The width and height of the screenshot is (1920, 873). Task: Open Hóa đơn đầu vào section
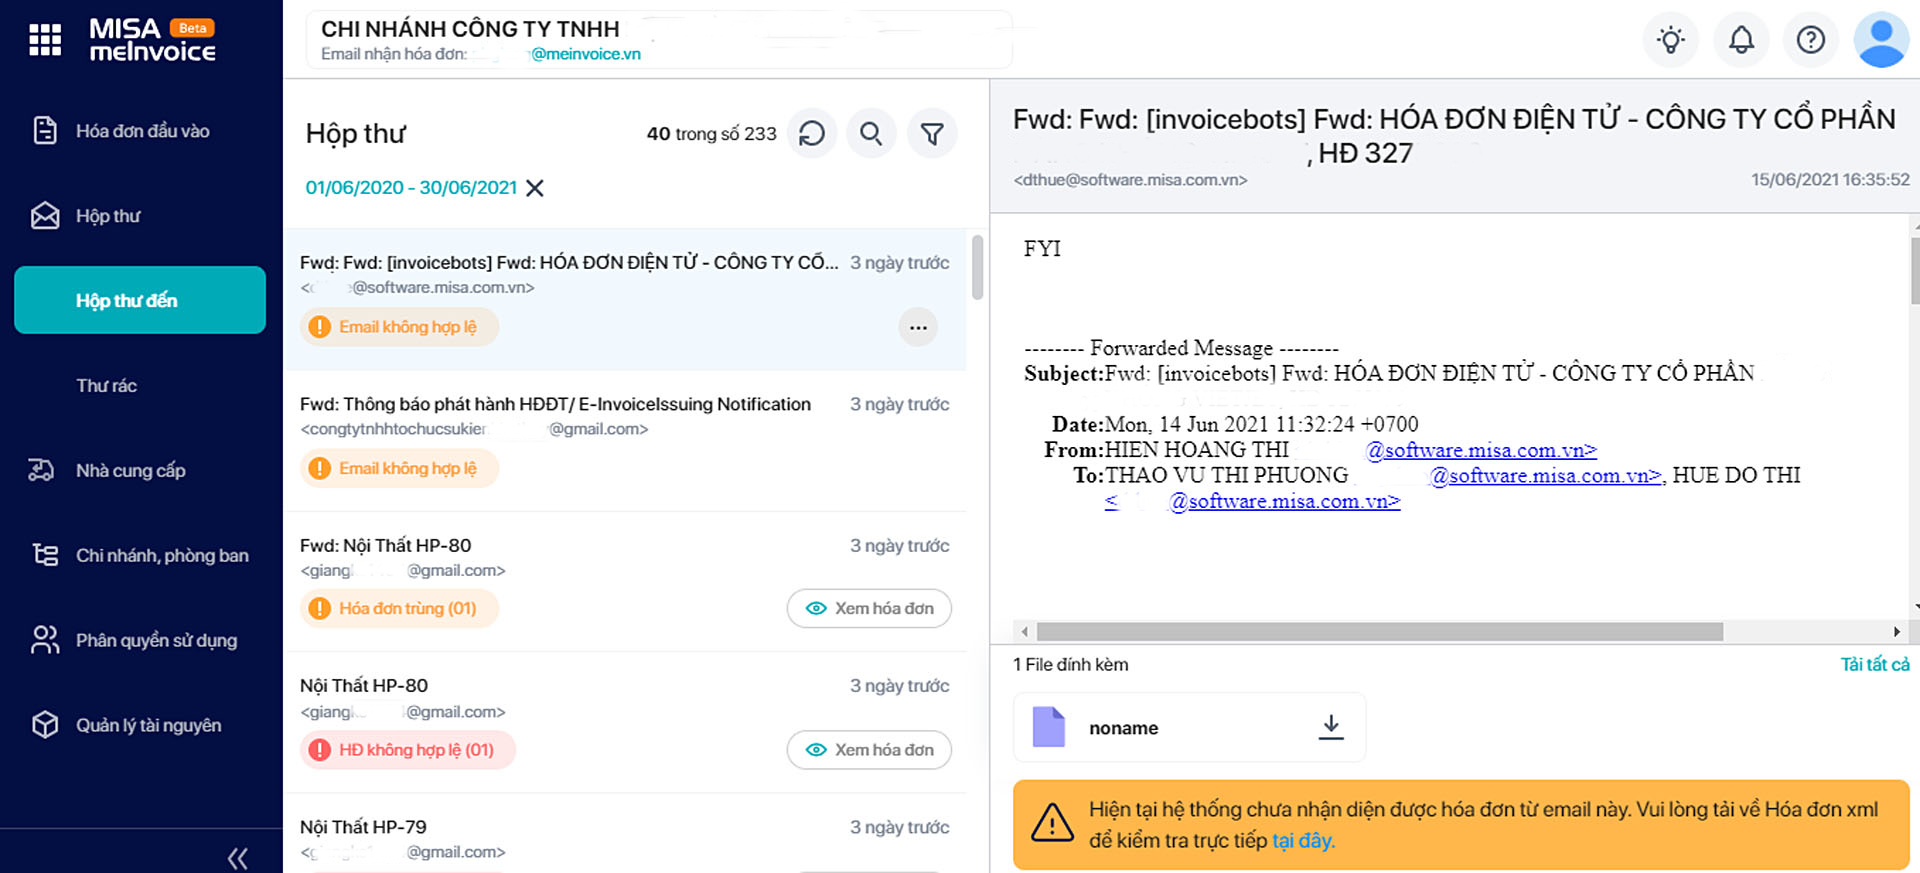coord(142,131)
